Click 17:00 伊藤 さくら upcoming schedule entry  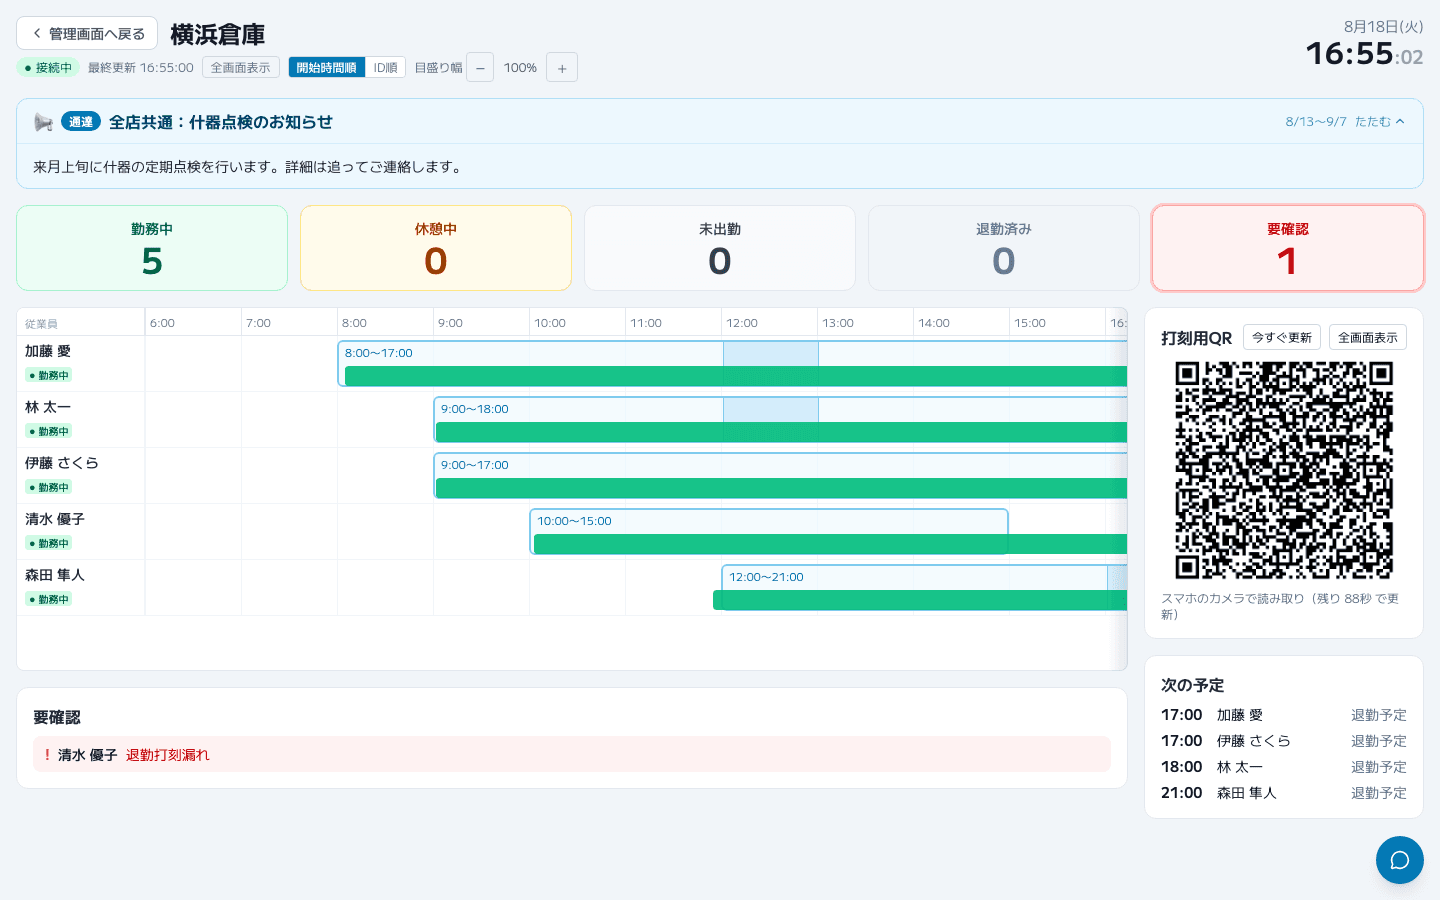(1284, 741)
